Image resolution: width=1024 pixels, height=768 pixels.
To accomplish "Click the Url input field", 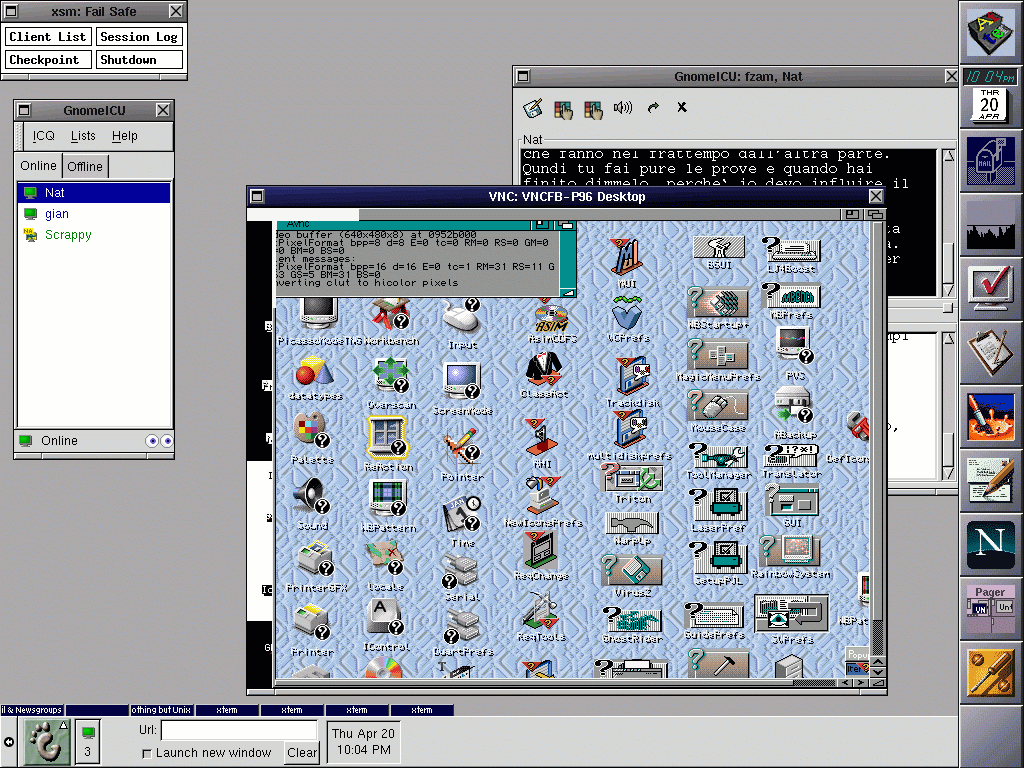I will click(x=239, y=731).
